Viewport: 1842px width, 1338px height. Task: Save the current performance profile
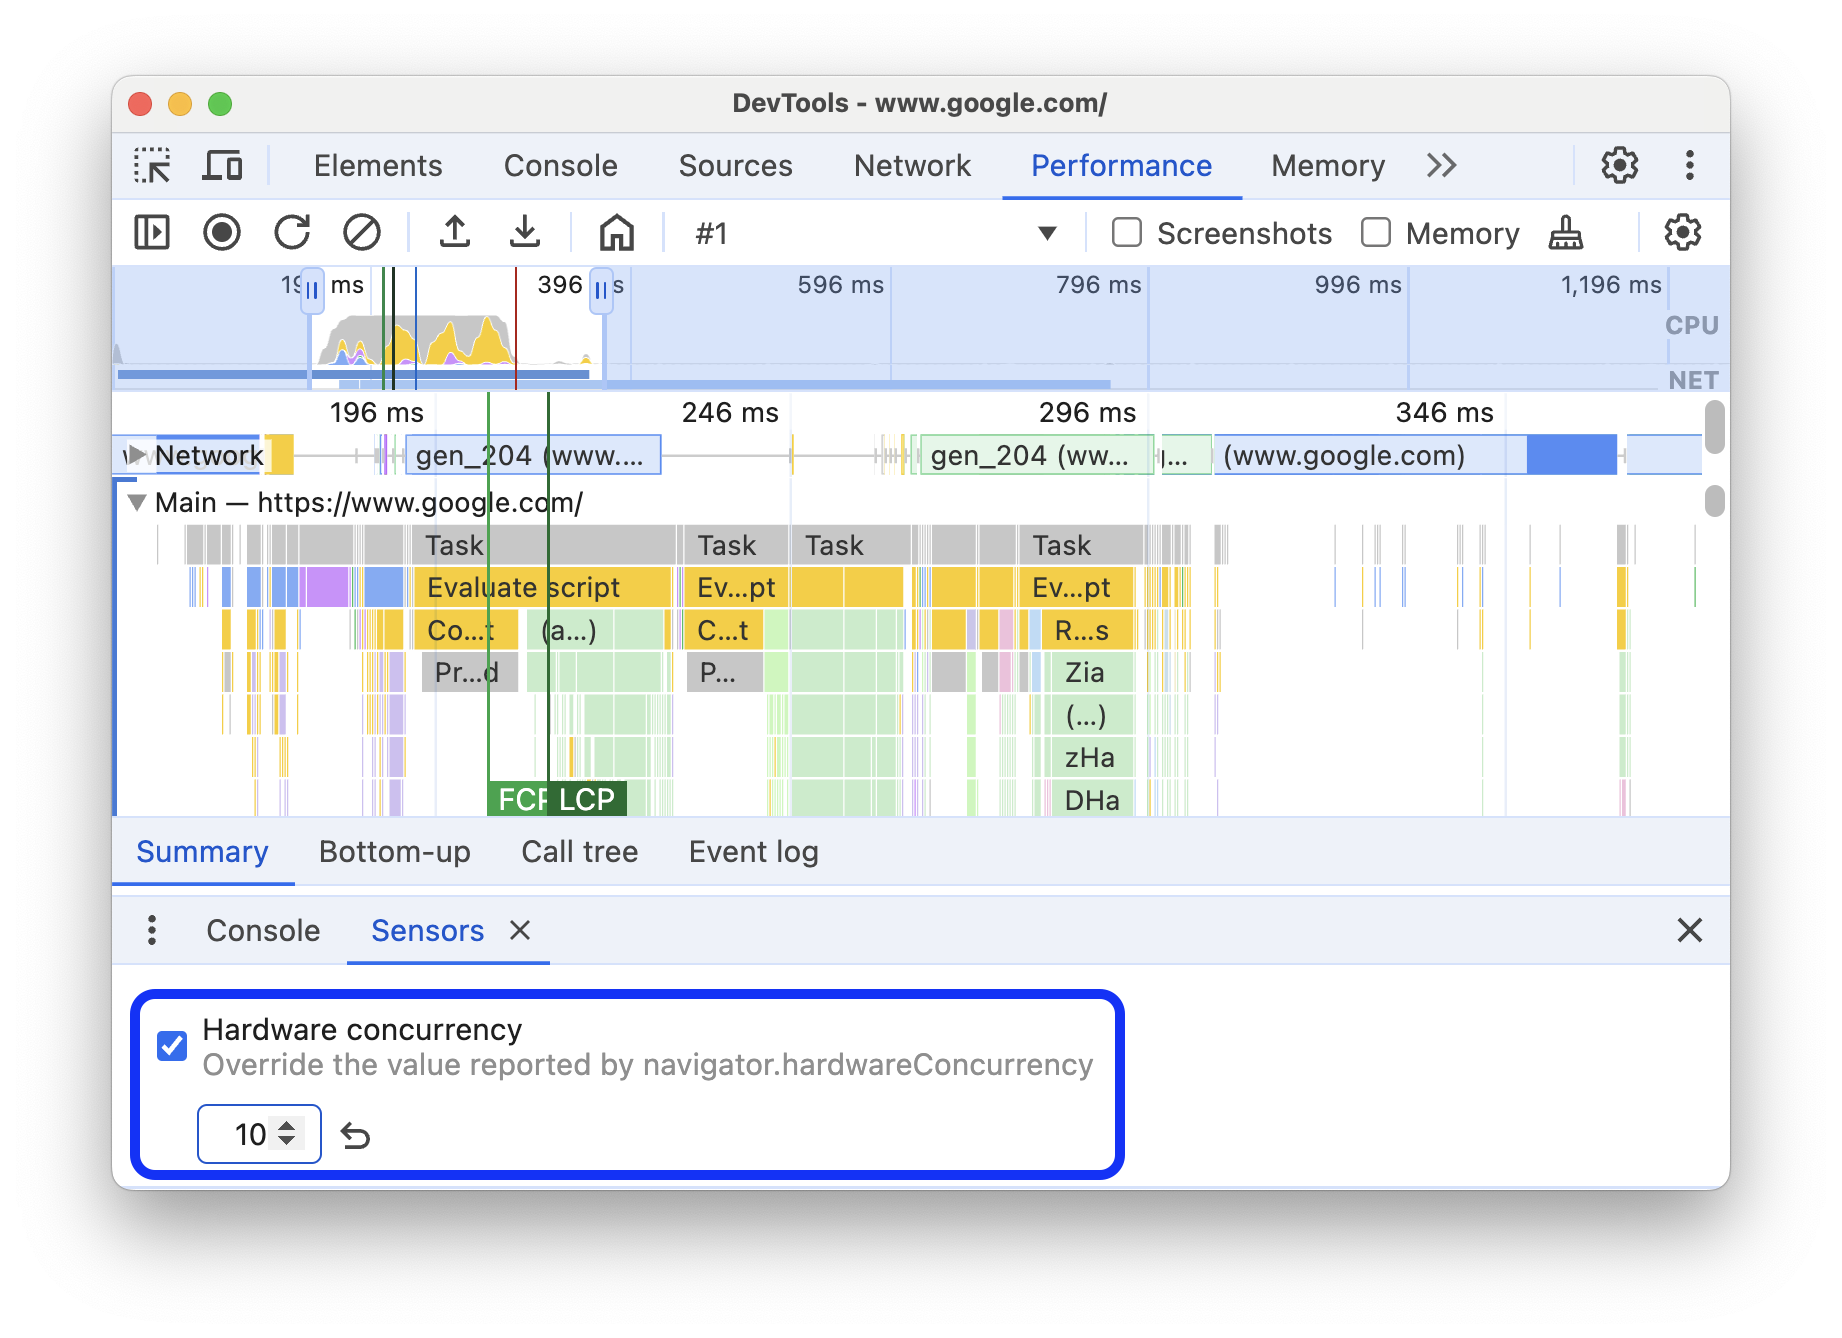click(x=525, y=232)
